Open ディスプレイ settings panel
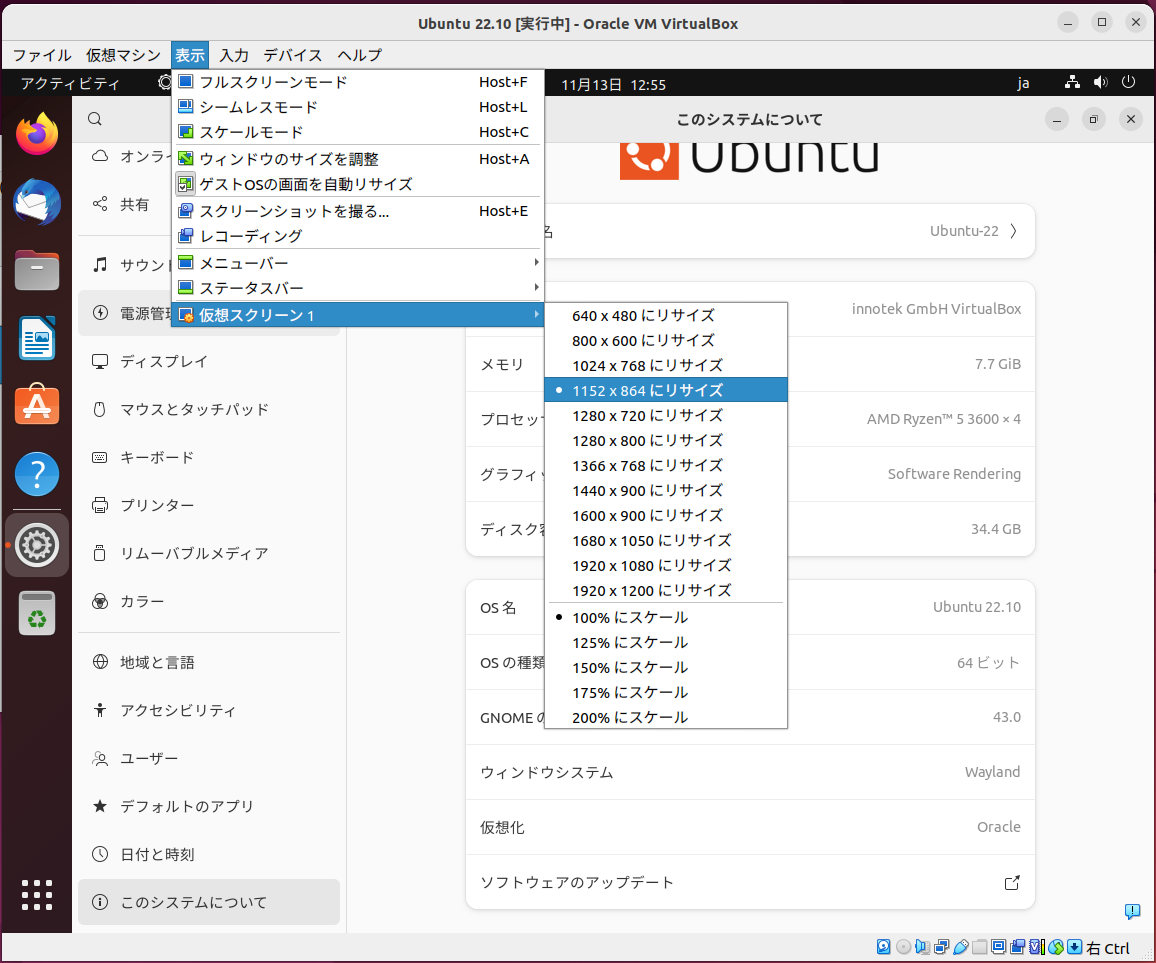 coord(209,361)
